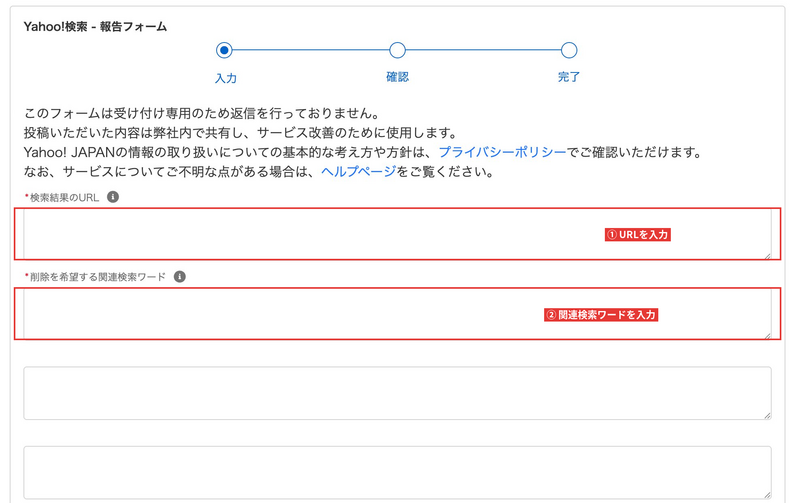Click the 確認 step label
Viewport: 800px width, 503px height.
[397, 77]
